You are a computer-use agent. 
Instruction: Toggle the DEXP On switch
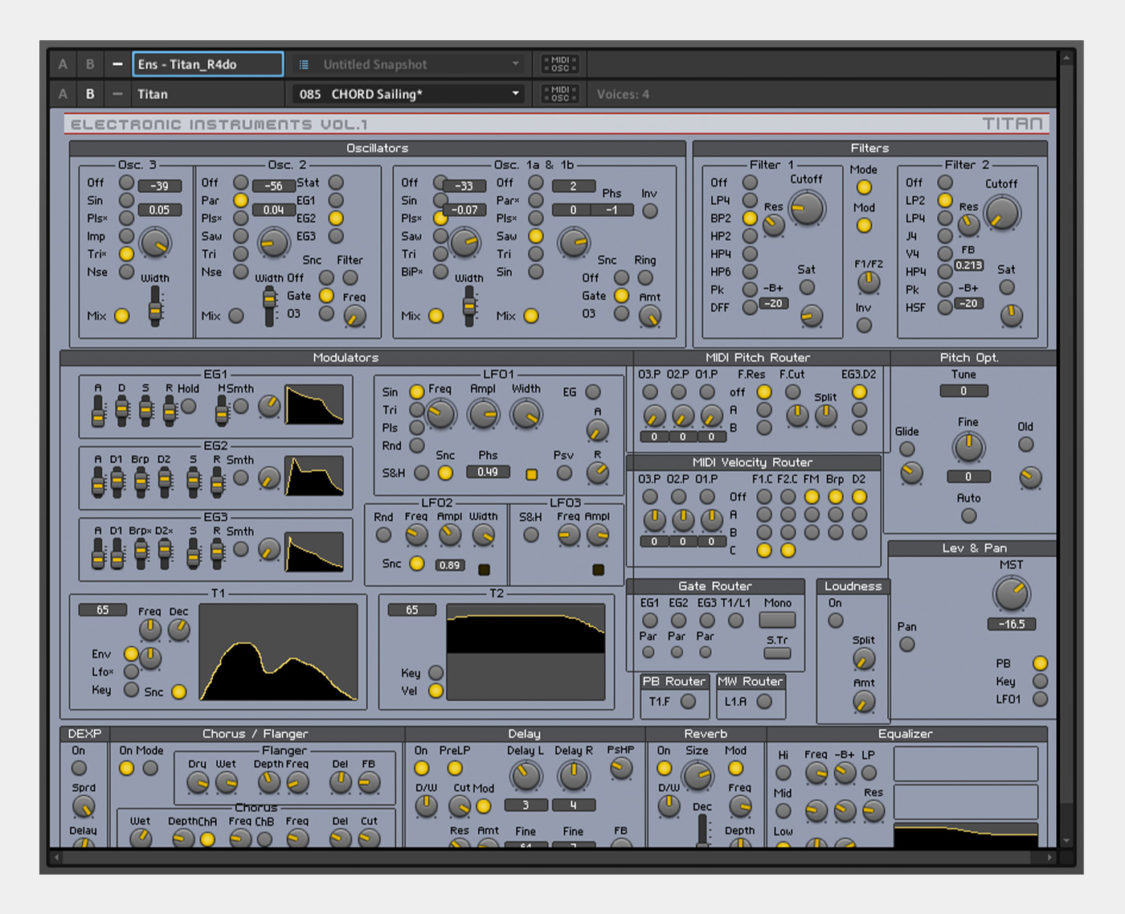coord(80,768)
